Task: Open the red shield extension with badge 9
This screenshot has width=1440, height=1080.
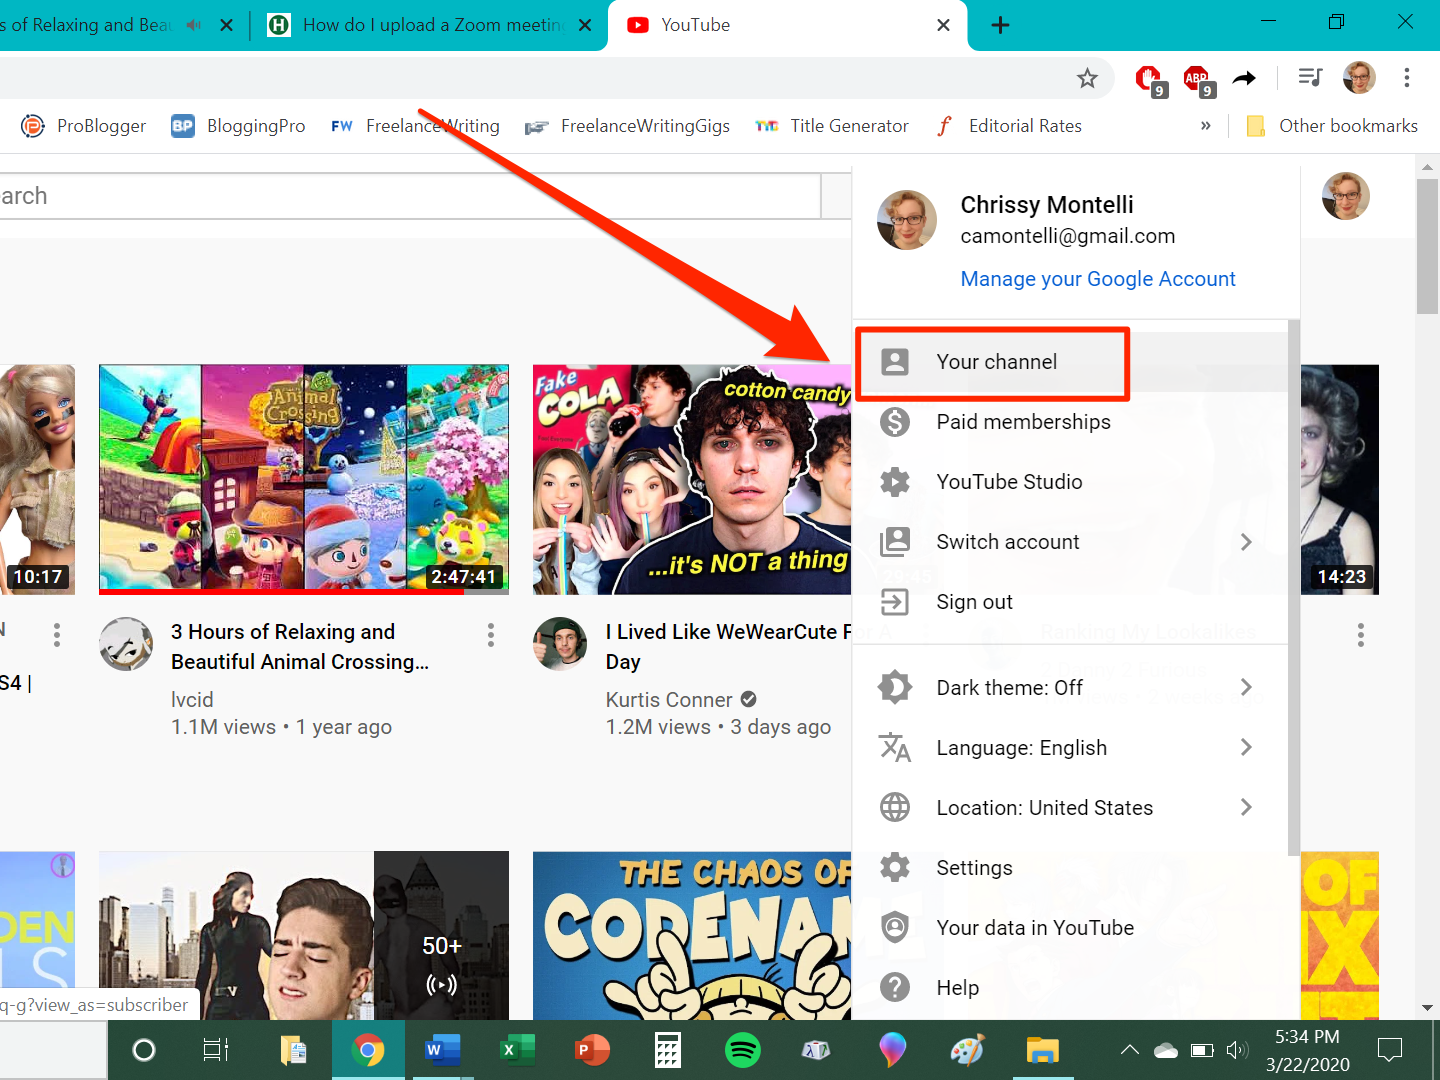Action: (x=1149, y=79)
